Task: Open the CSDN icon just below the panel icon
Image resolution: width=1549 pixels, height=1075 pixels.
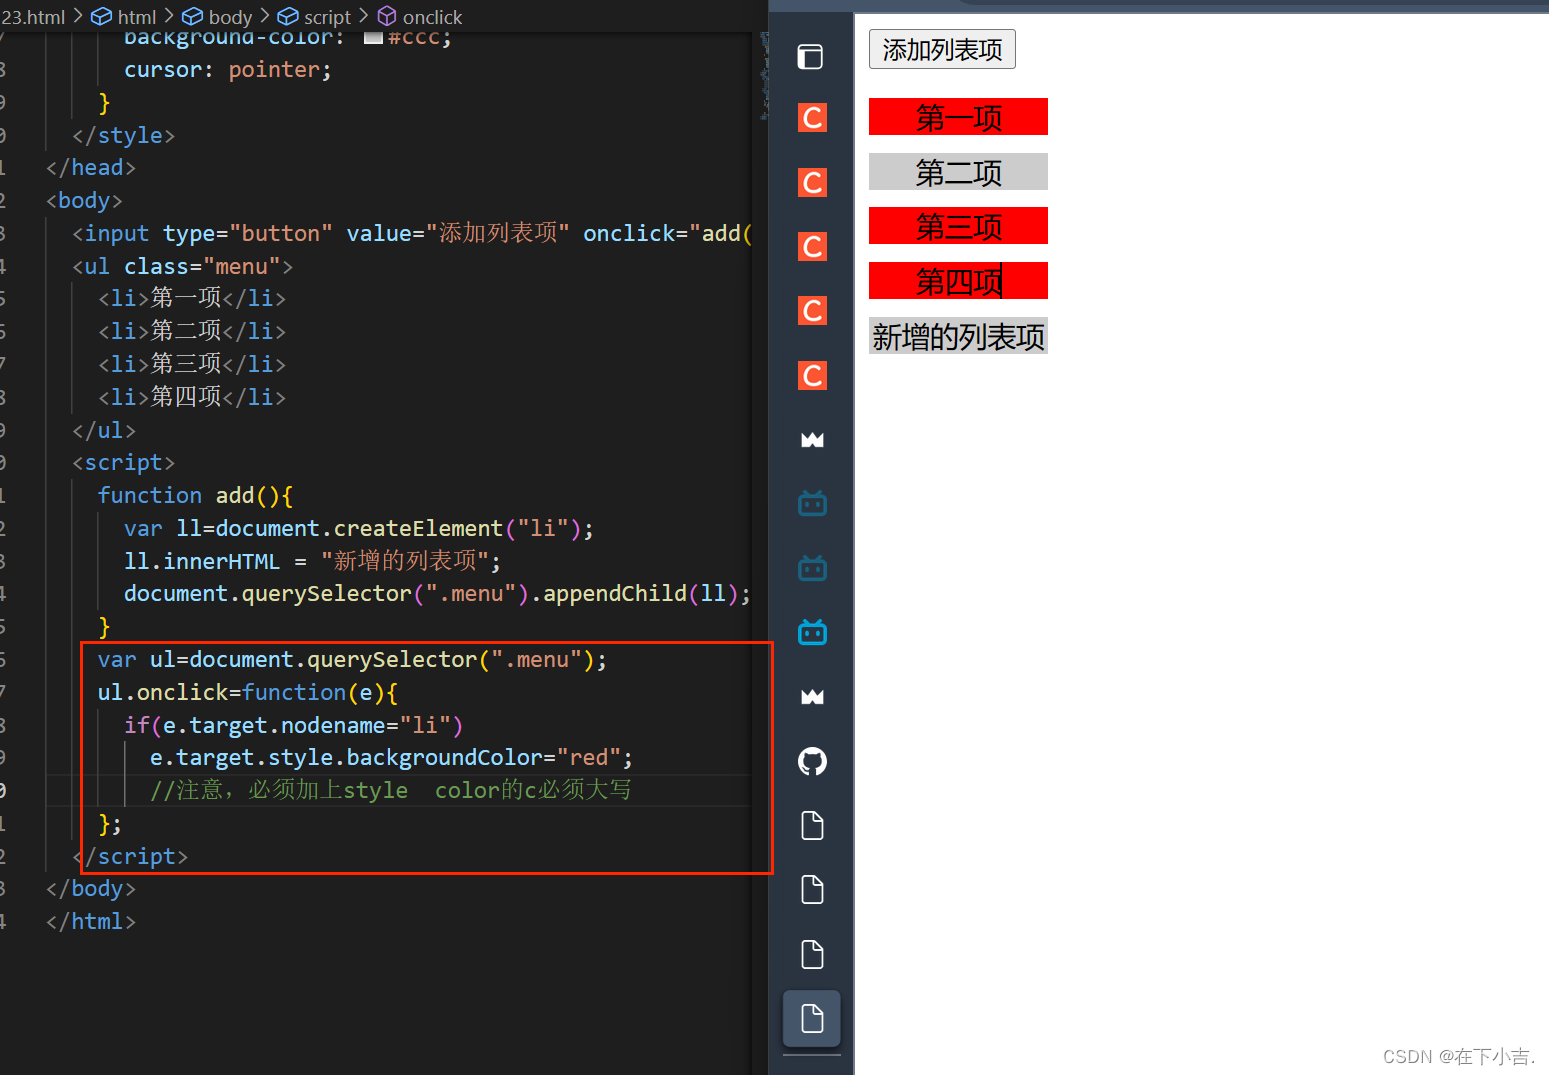Action: (812, 118)
